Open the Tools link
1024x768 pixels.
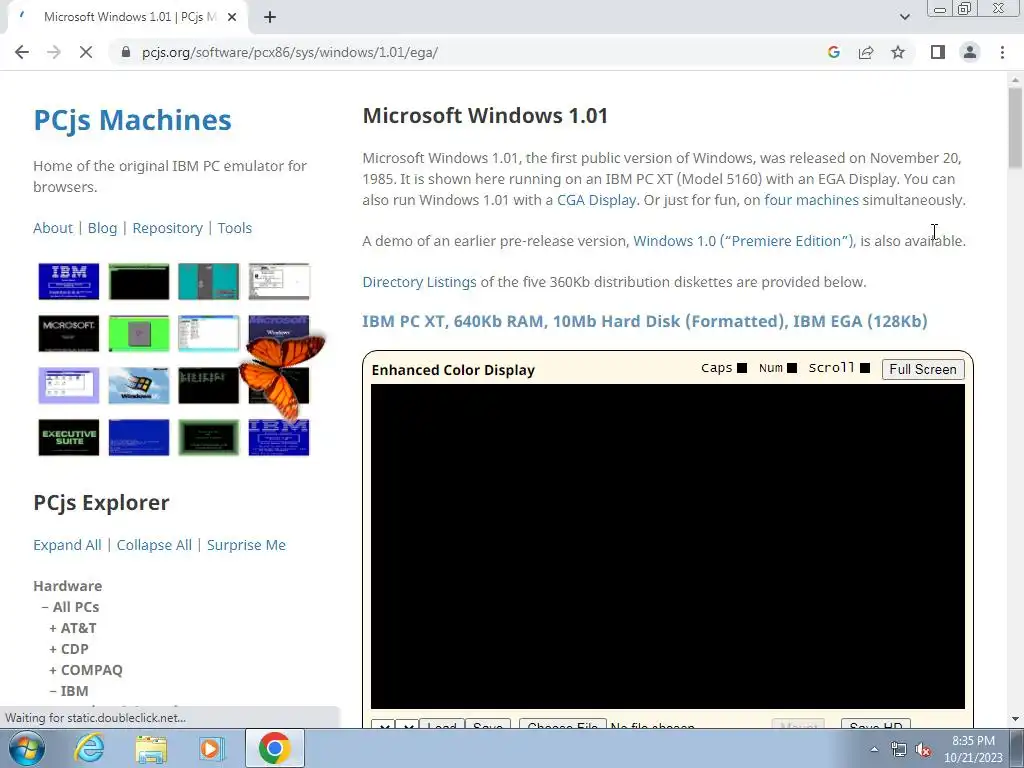click(x=234, y=228)
